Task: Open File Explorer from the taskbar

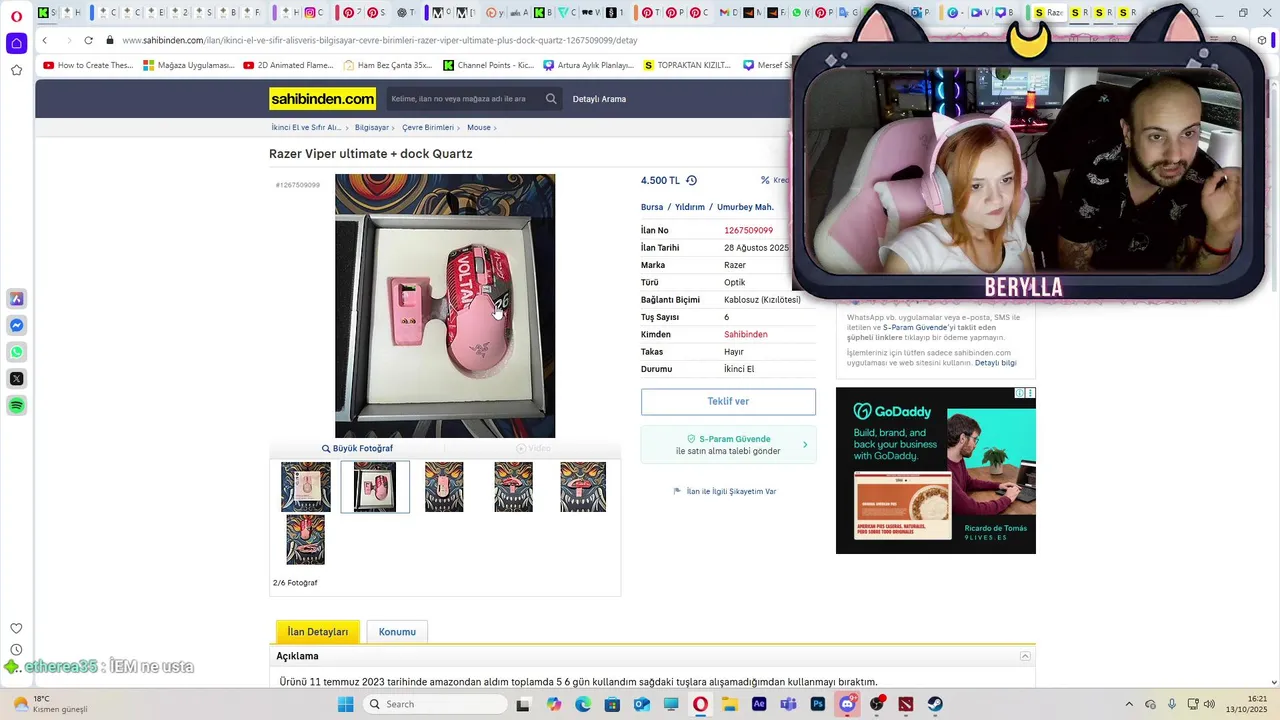Action: [x=730, y=704]
